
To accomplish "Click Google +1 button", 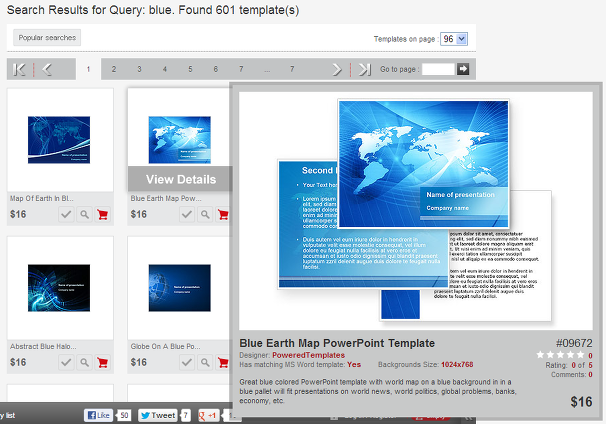I will (x=208, y=415).
